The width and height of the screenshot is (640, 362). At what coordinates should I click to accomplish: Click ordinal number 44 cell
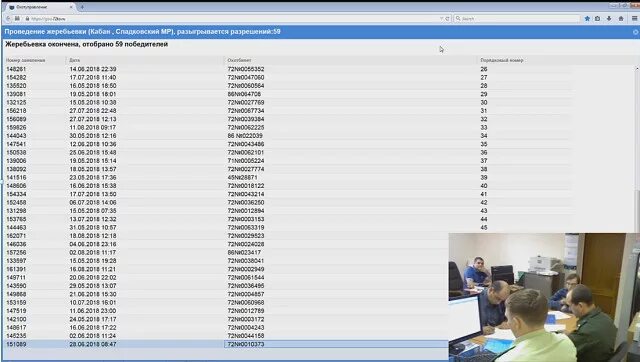click(x=484, y=219)
